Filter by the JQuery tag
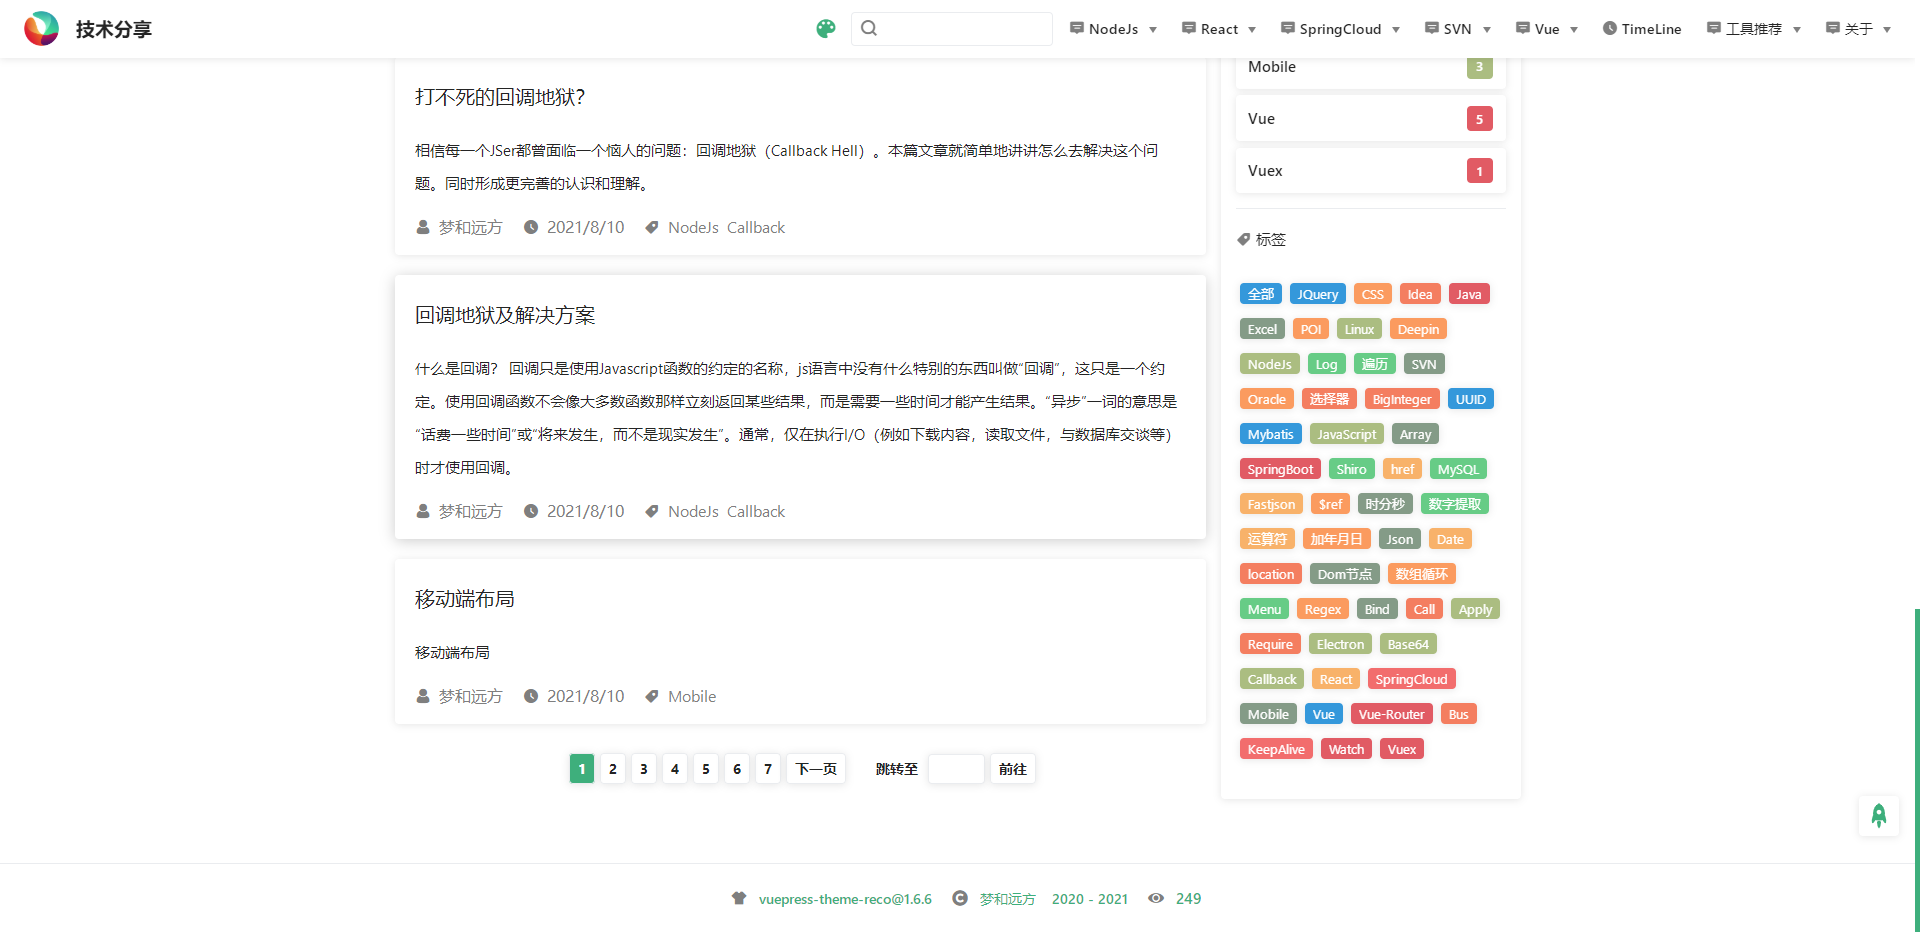The height and width of the screenshot is (932, 1920). (x=1318, y=294)
